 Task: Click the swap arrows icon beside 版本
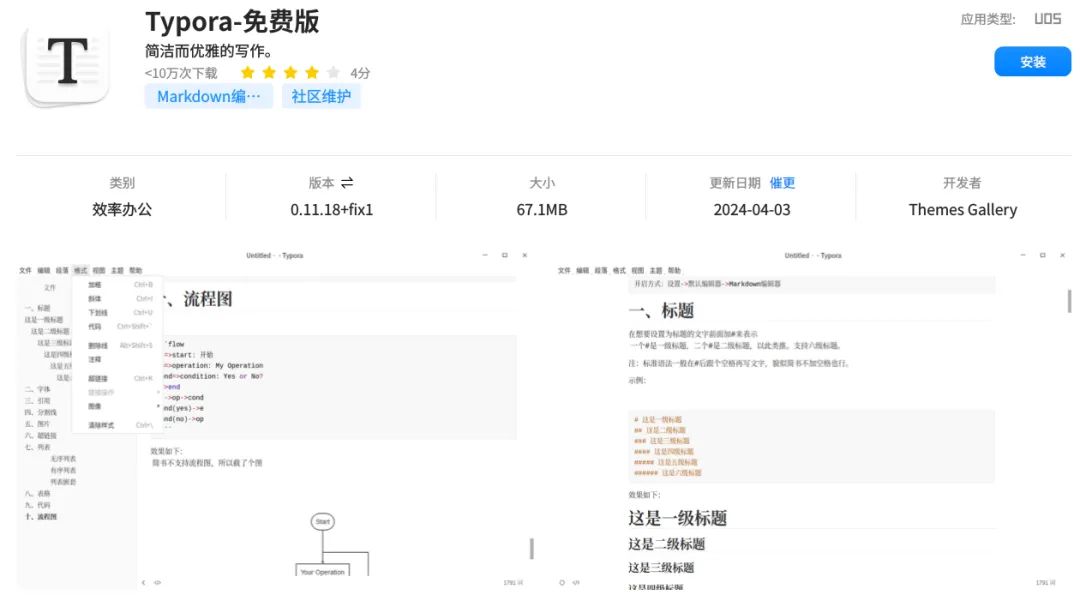(347, 182)
